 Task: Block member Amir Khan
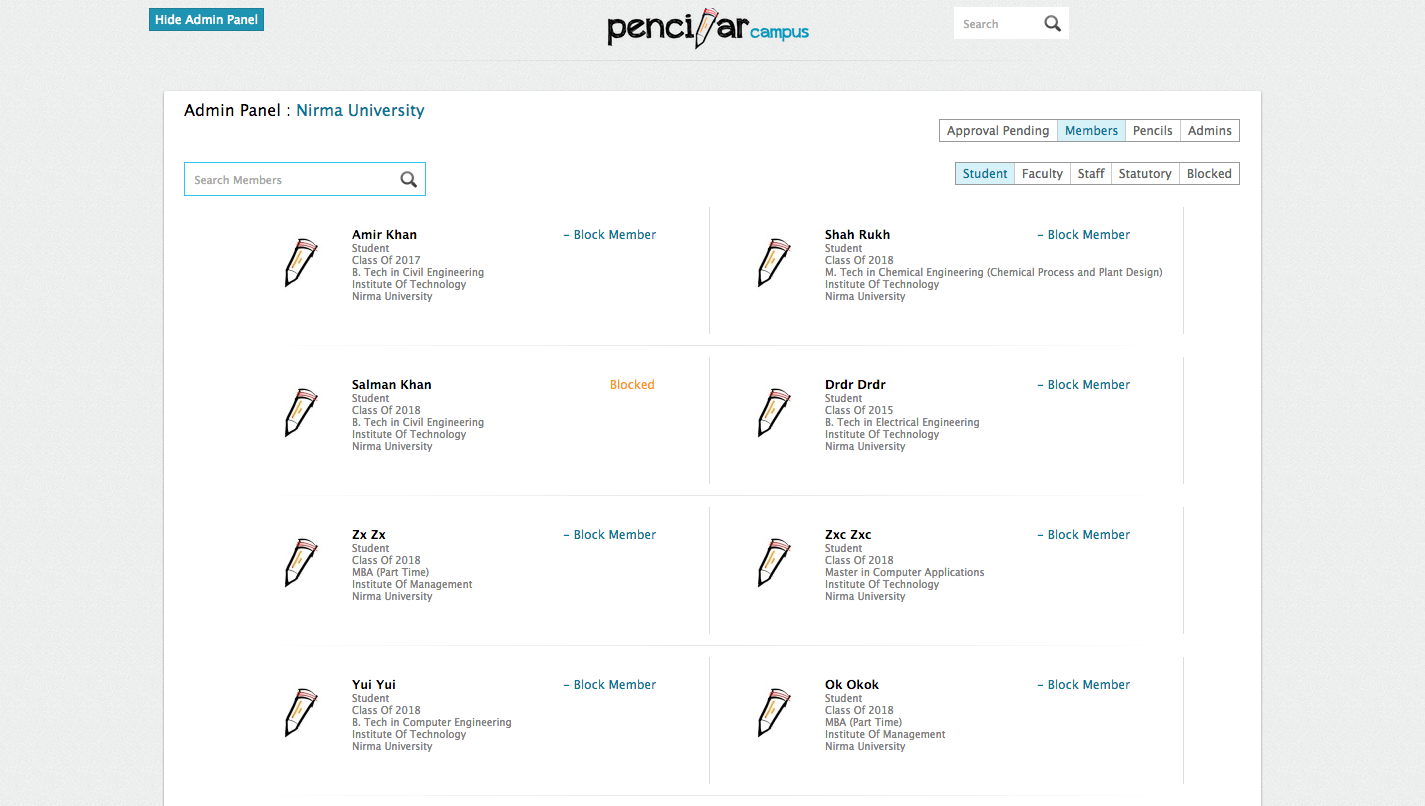(614, 235)
